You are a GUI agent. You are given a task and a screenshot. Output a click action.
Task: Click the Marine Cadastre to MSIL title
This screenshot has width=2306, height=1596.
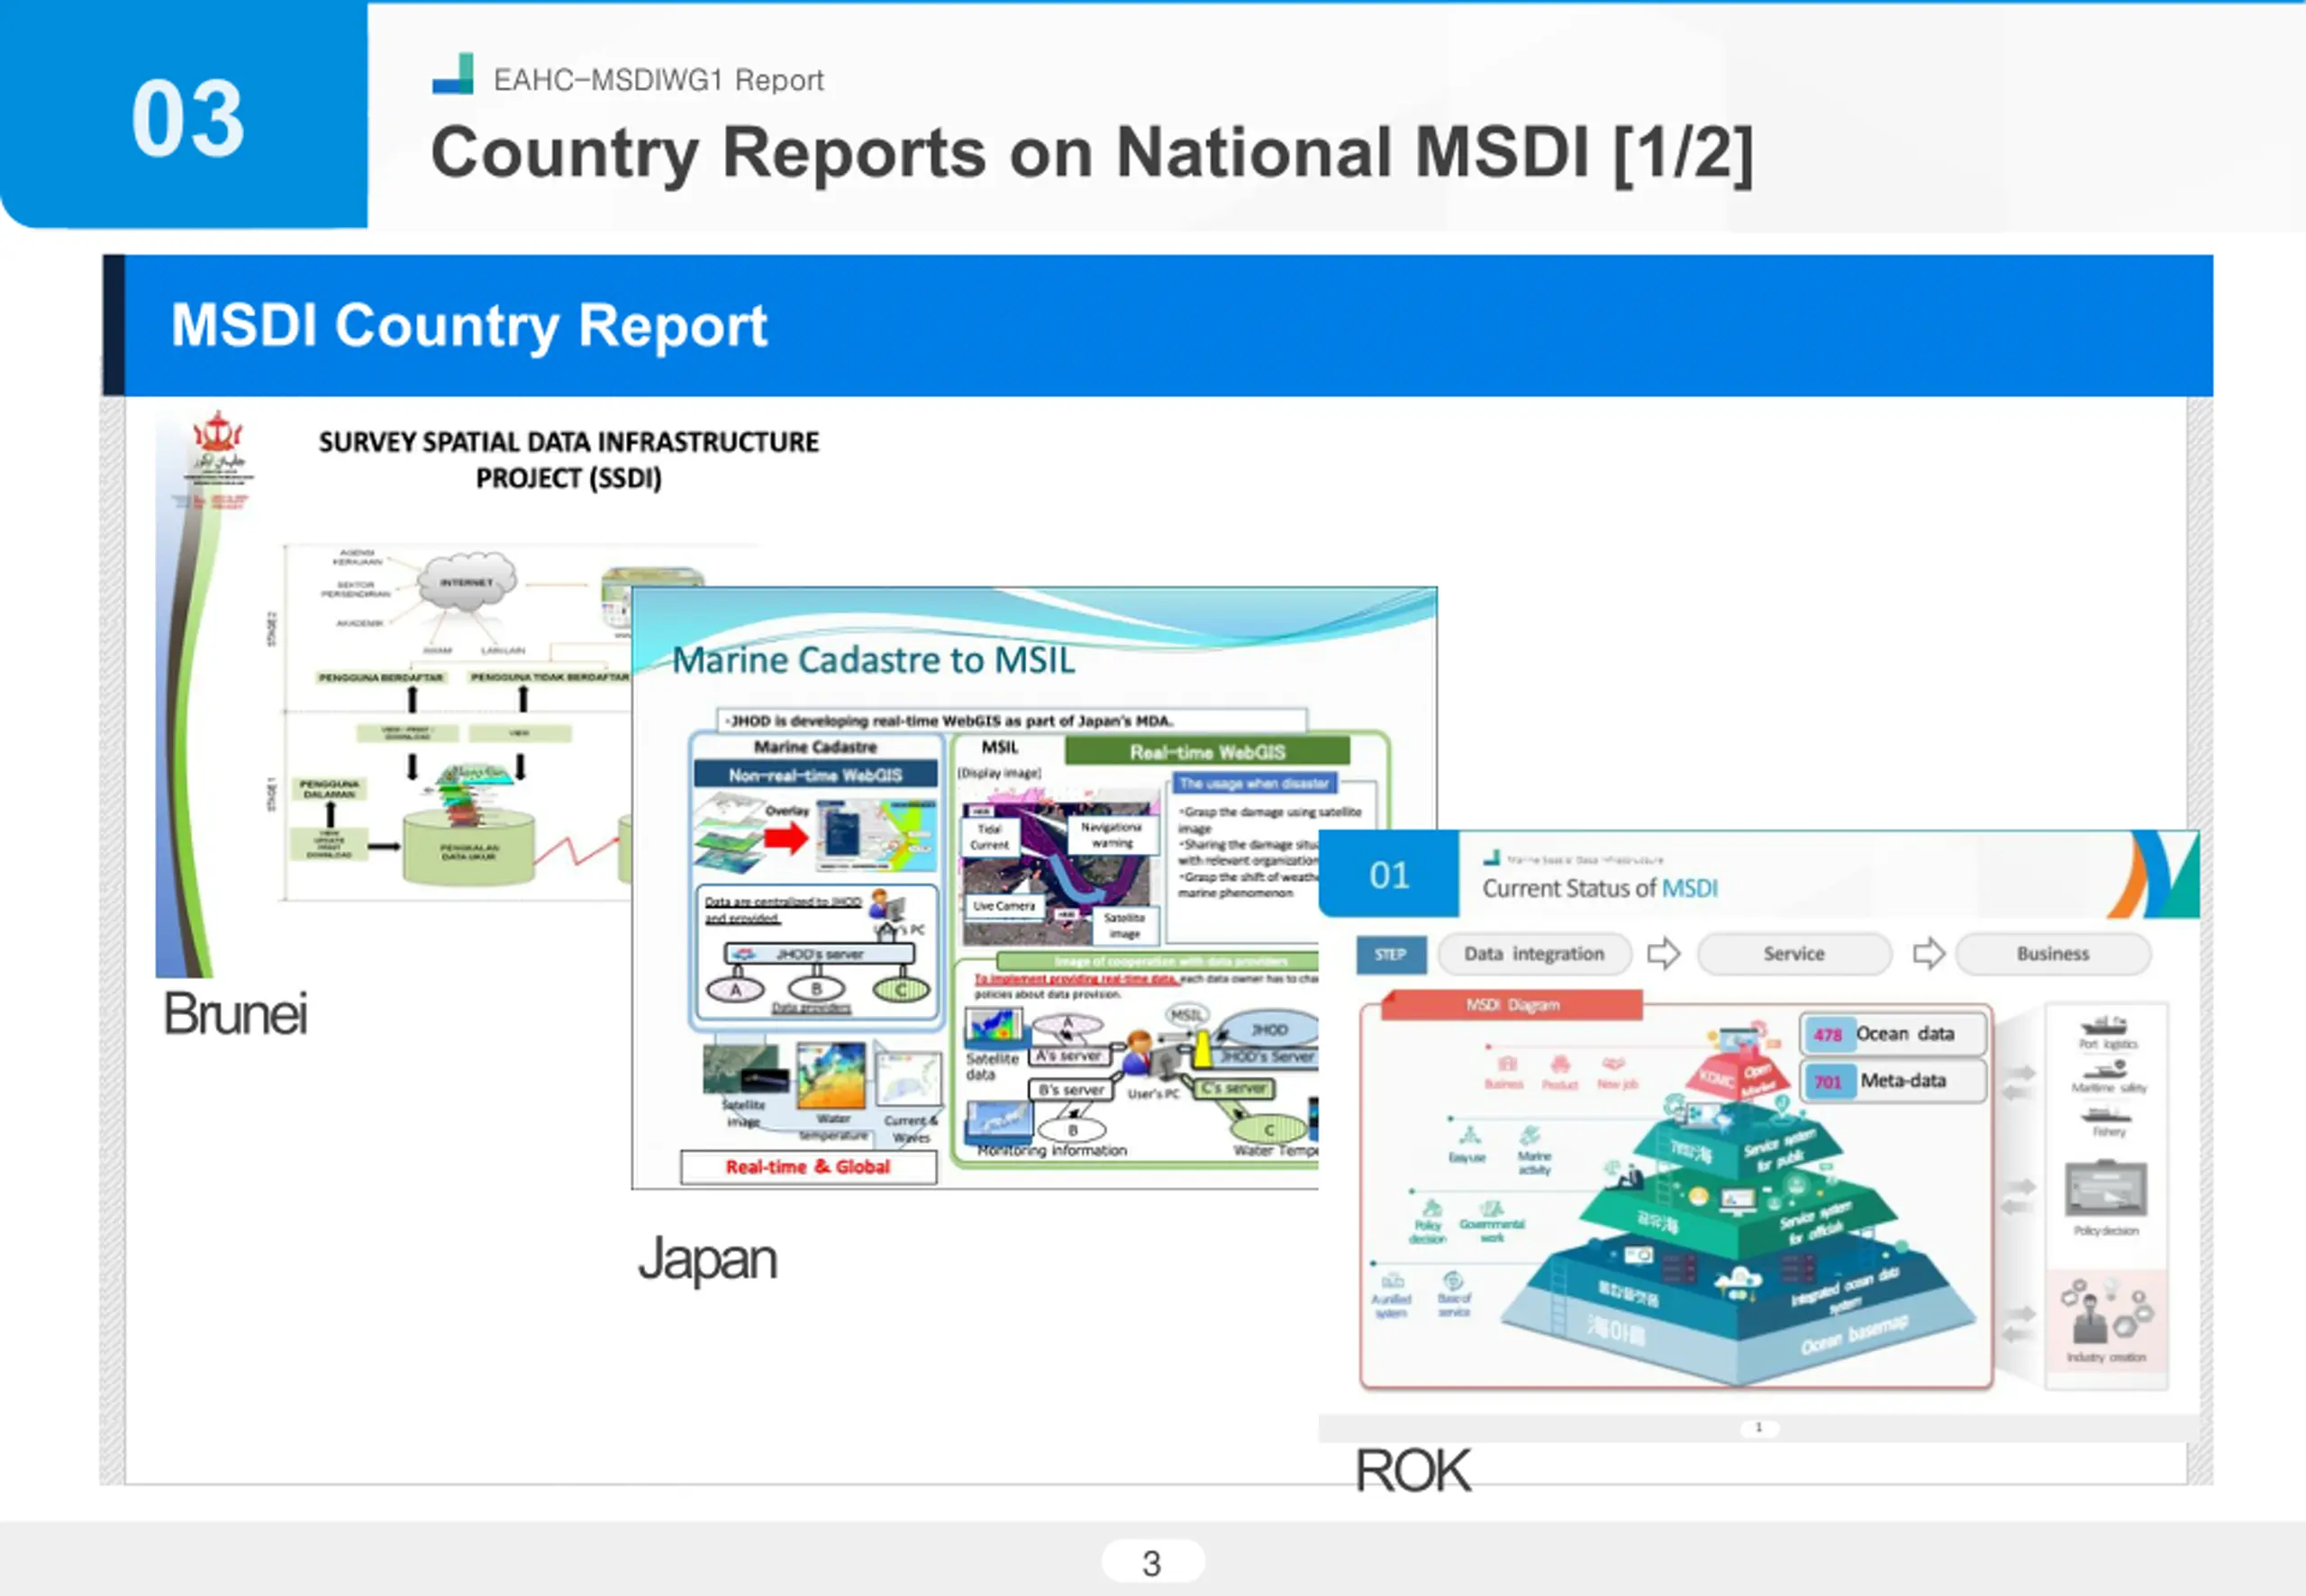(x=873, y=660)
